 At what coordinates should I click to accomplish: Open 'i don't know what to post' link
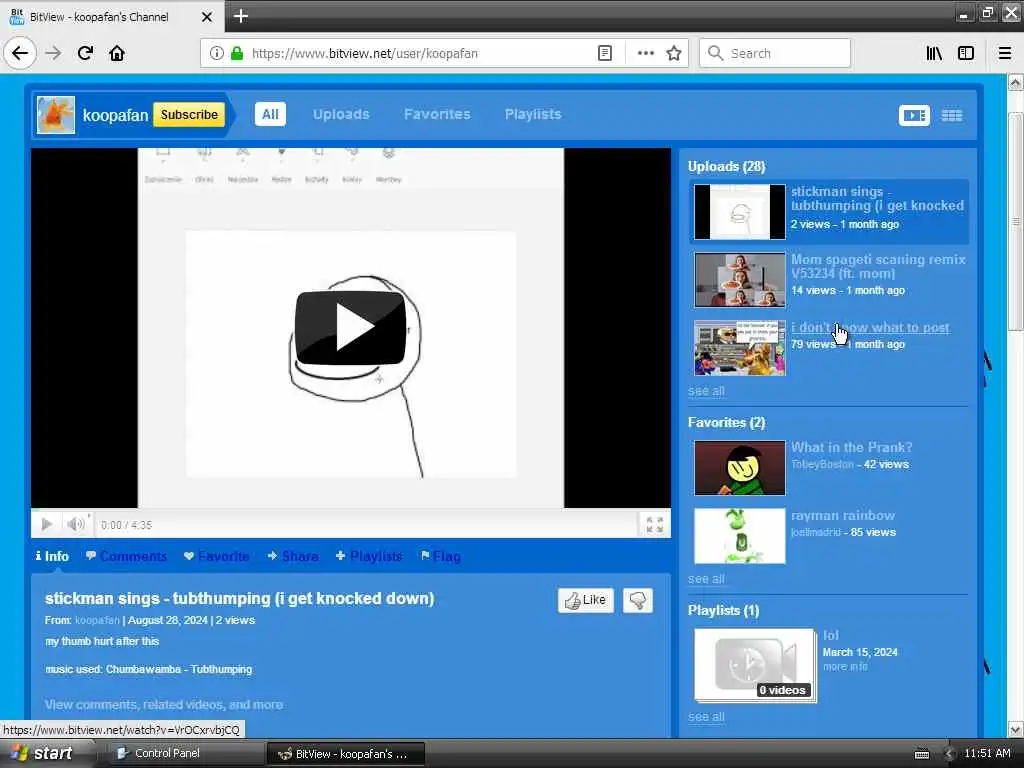[870, 328]
